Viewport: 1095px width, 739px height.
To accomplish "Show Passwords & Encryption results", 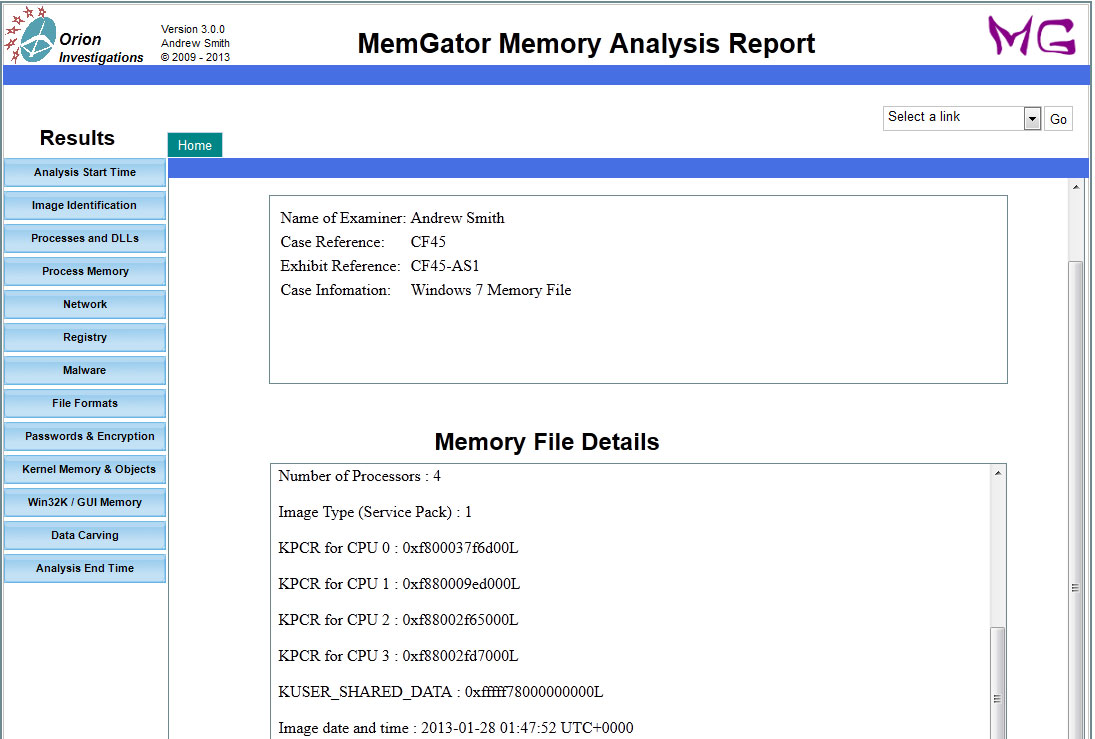I will click(85, 437).
